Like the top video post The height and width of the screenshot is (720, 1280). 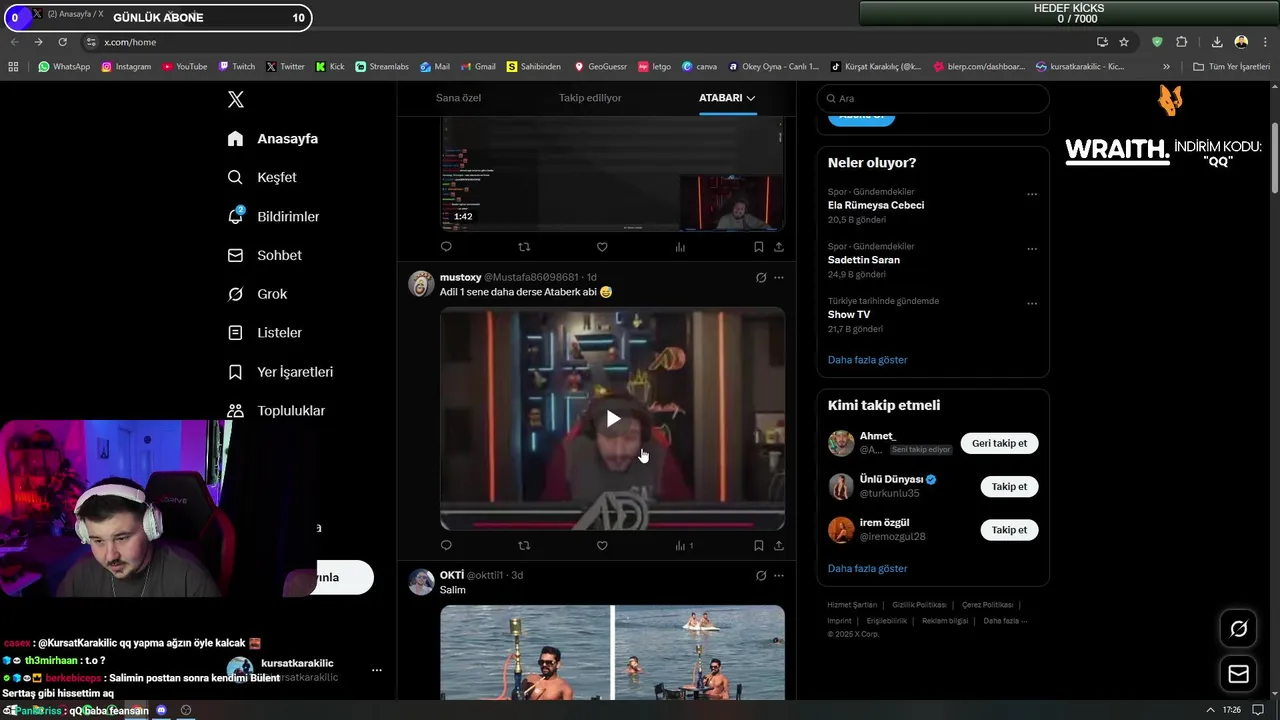602,247
